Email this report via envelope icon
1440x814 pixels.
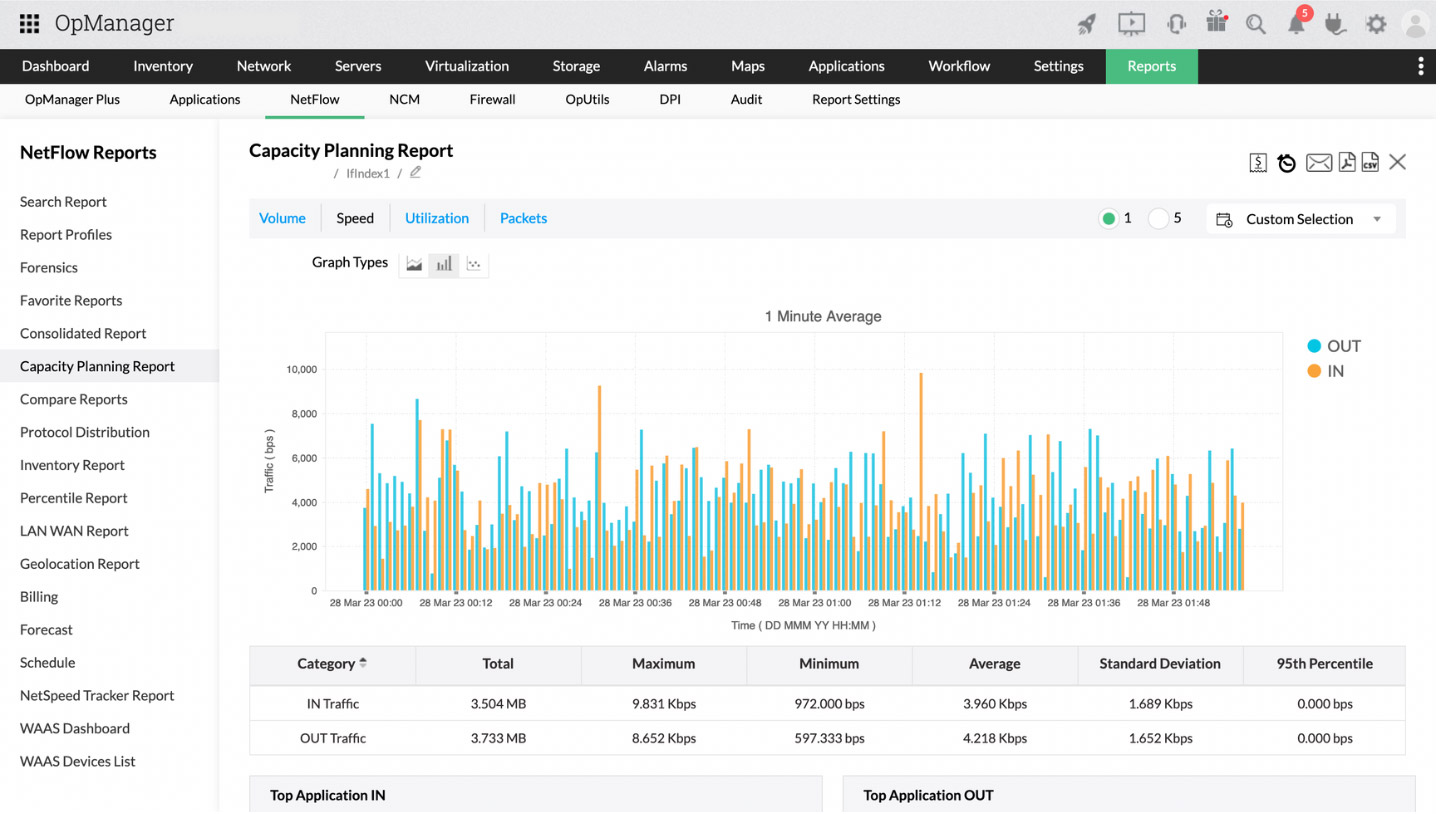[x=1318, y=163]
